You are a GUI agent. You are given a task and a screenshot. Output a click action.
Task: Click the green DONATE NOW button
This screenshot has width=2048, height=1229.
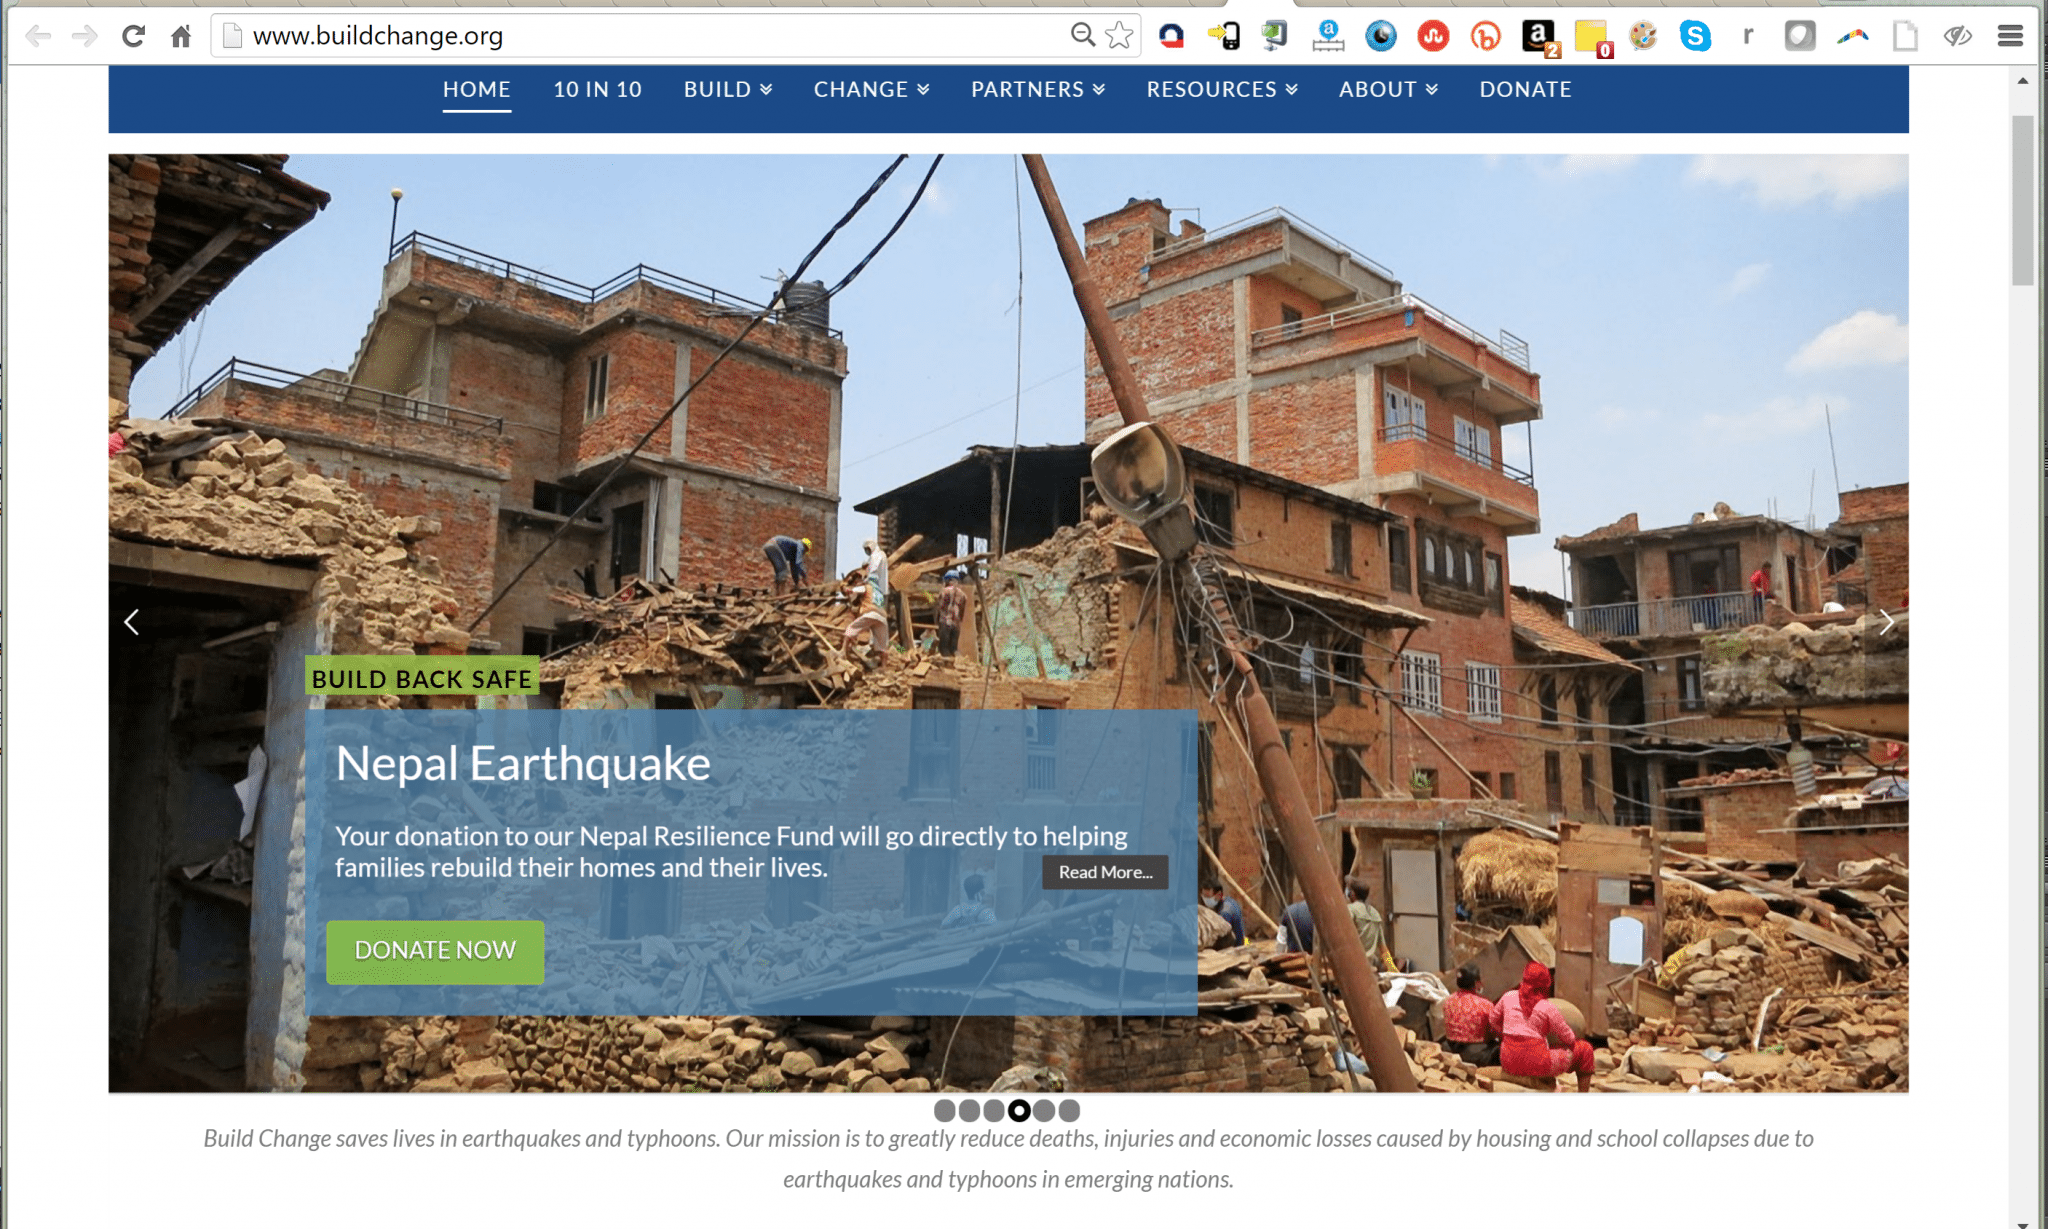[435, 951]
